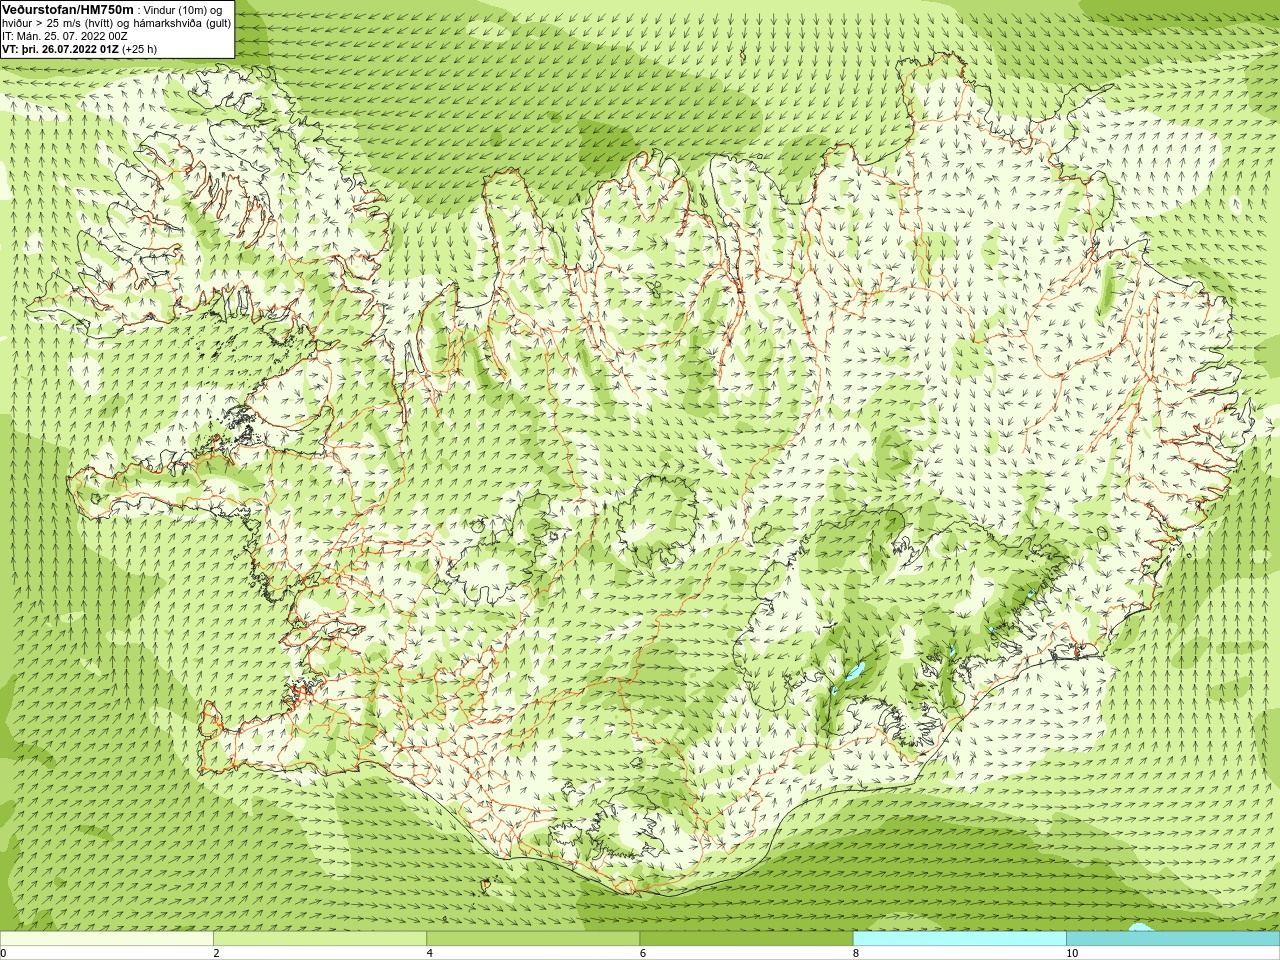
Task: Select the 6–8 dark green colorbar swatch
Action: tap(746, 939)
